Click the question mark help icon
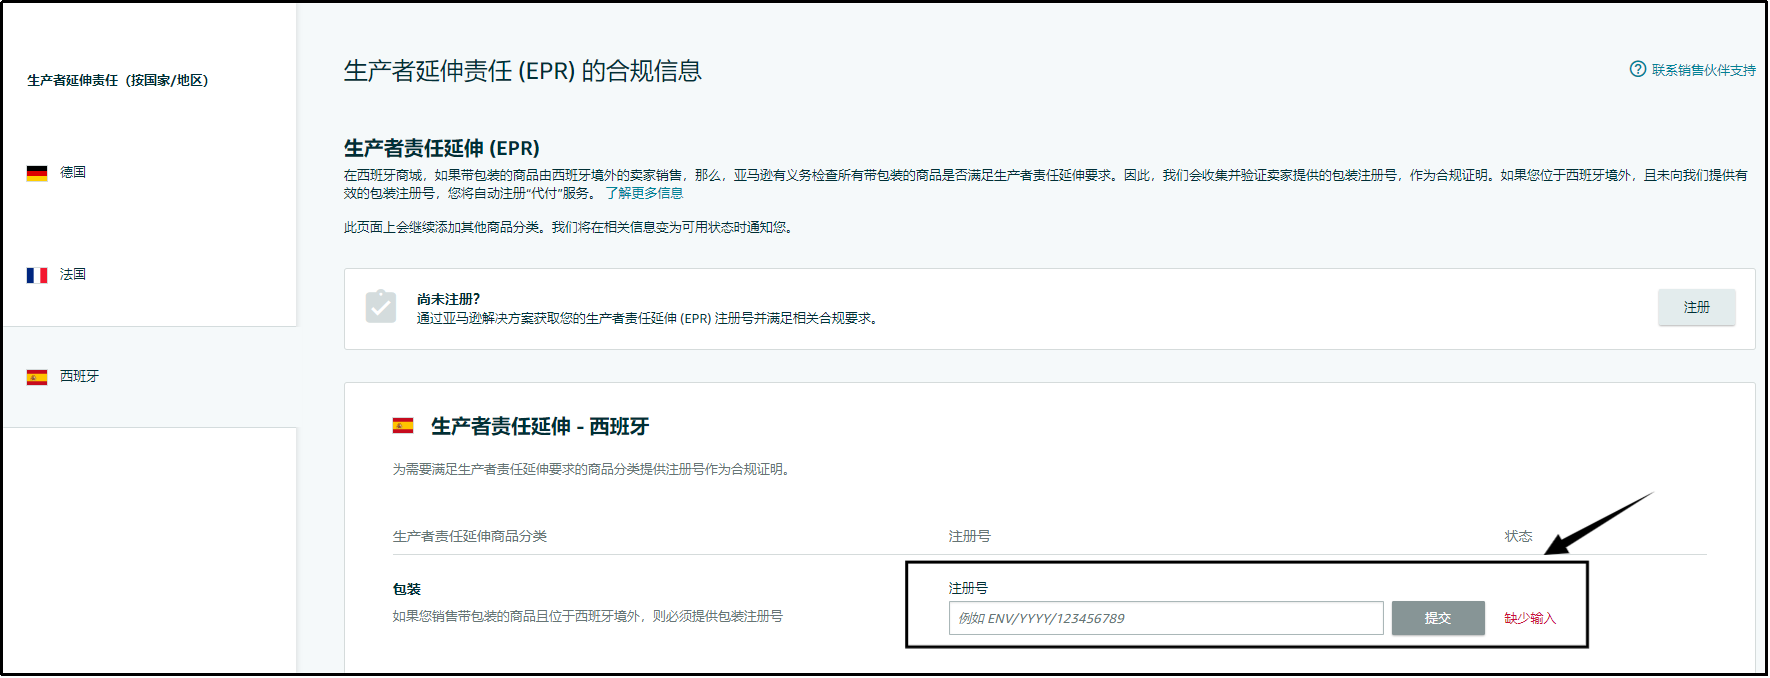1770x678 pixels. click(1637, 69)
